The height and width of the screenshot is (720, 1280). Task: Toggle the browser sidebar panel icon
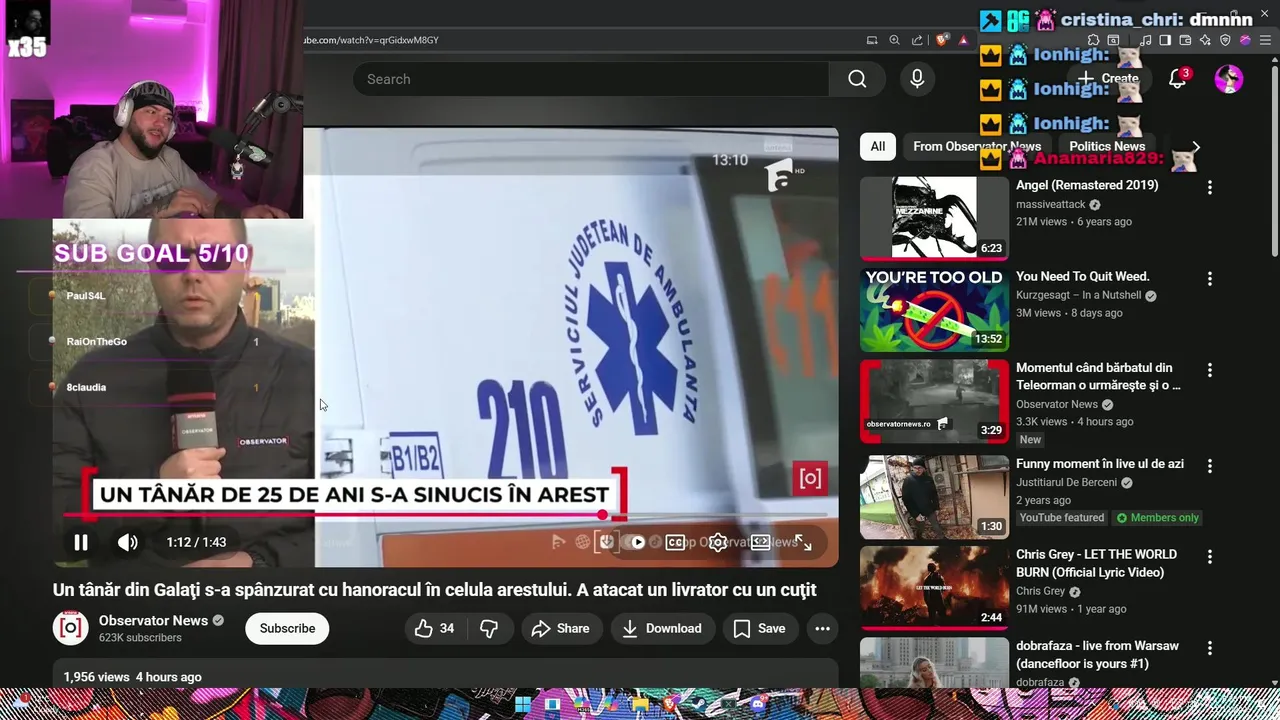(x=1165, y=40)
